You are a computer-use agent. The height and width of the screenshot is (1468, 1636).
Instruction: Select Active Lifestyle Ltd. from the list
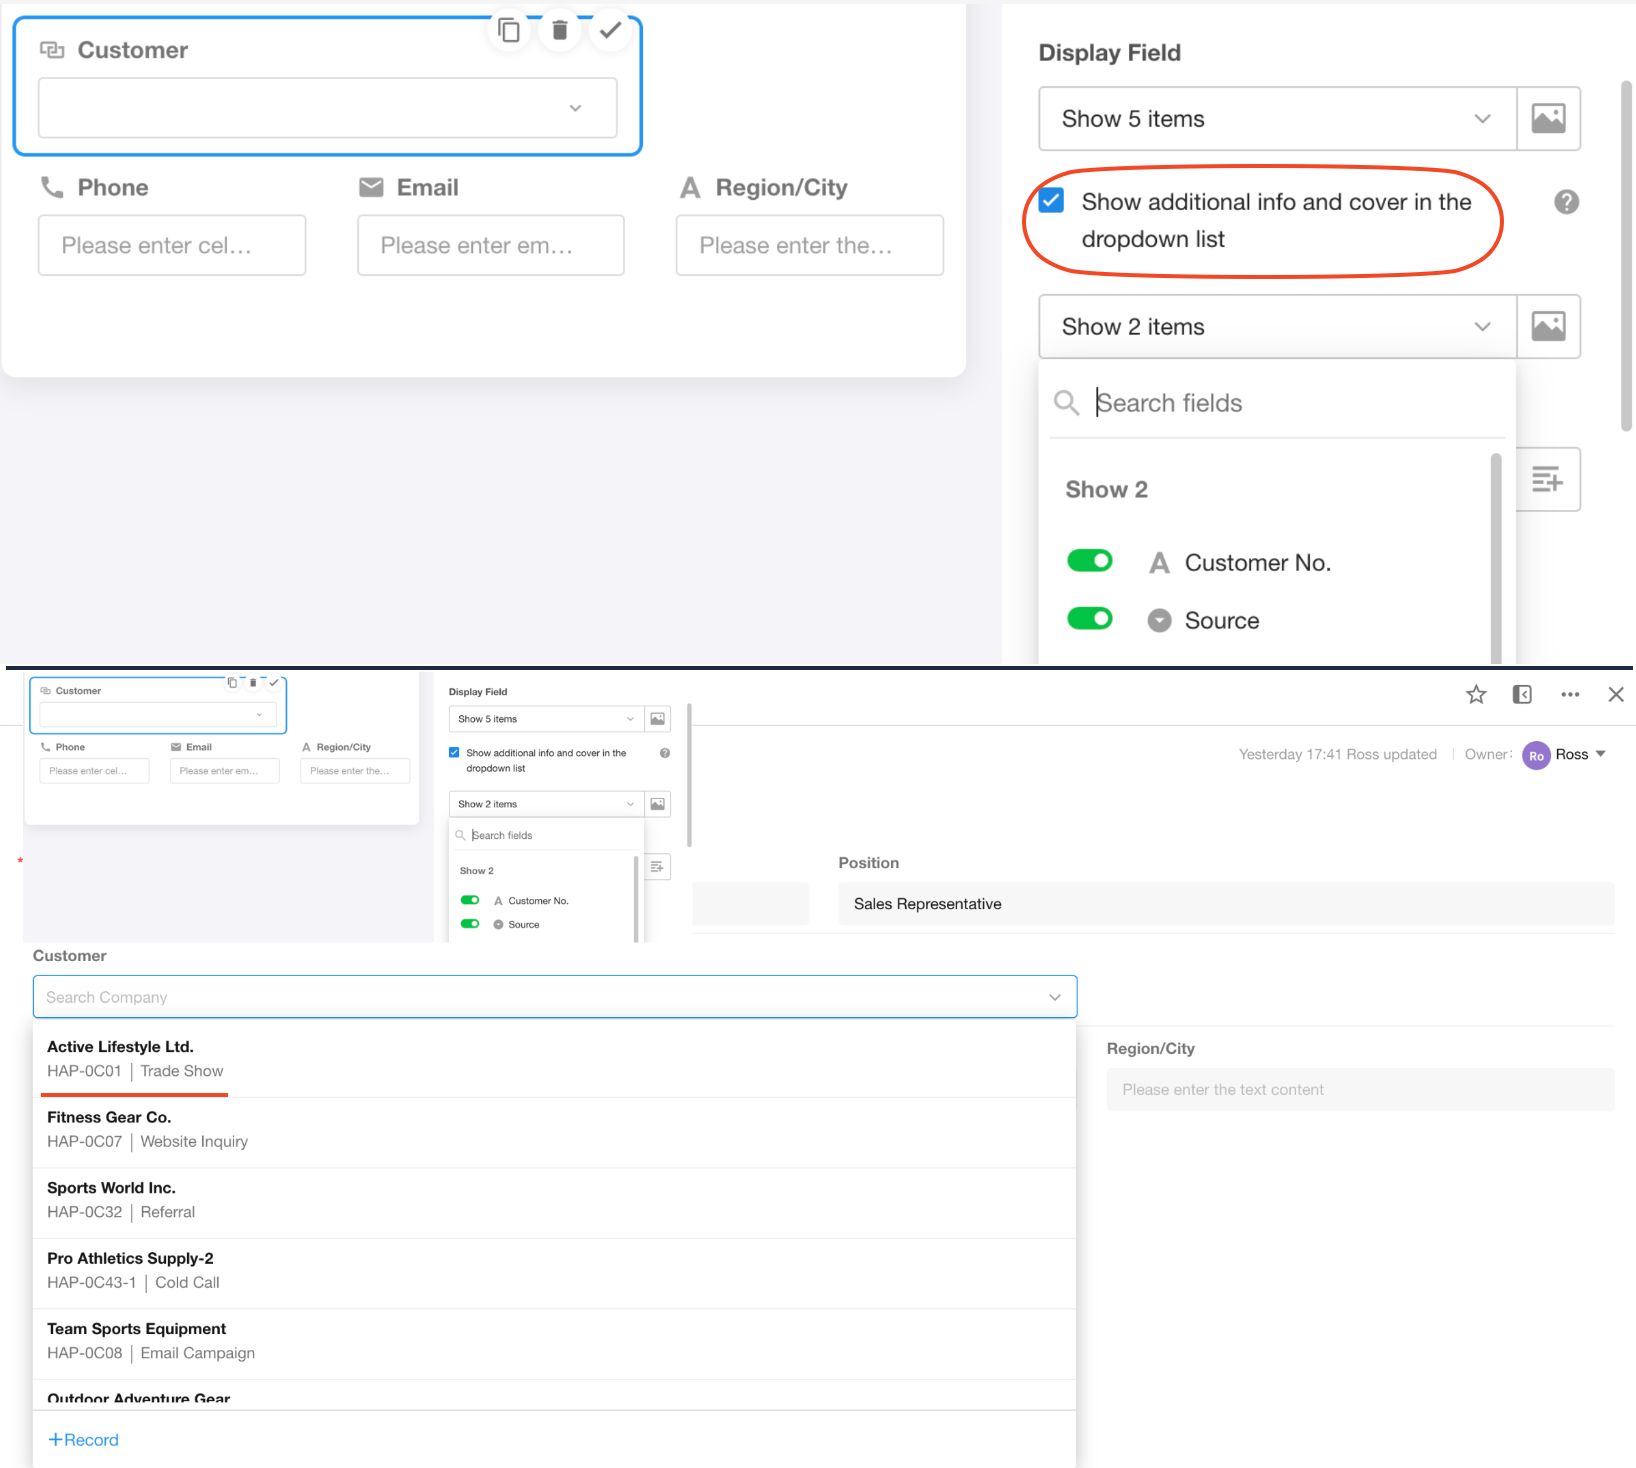pyautogui.click(x=120, y=1047)
